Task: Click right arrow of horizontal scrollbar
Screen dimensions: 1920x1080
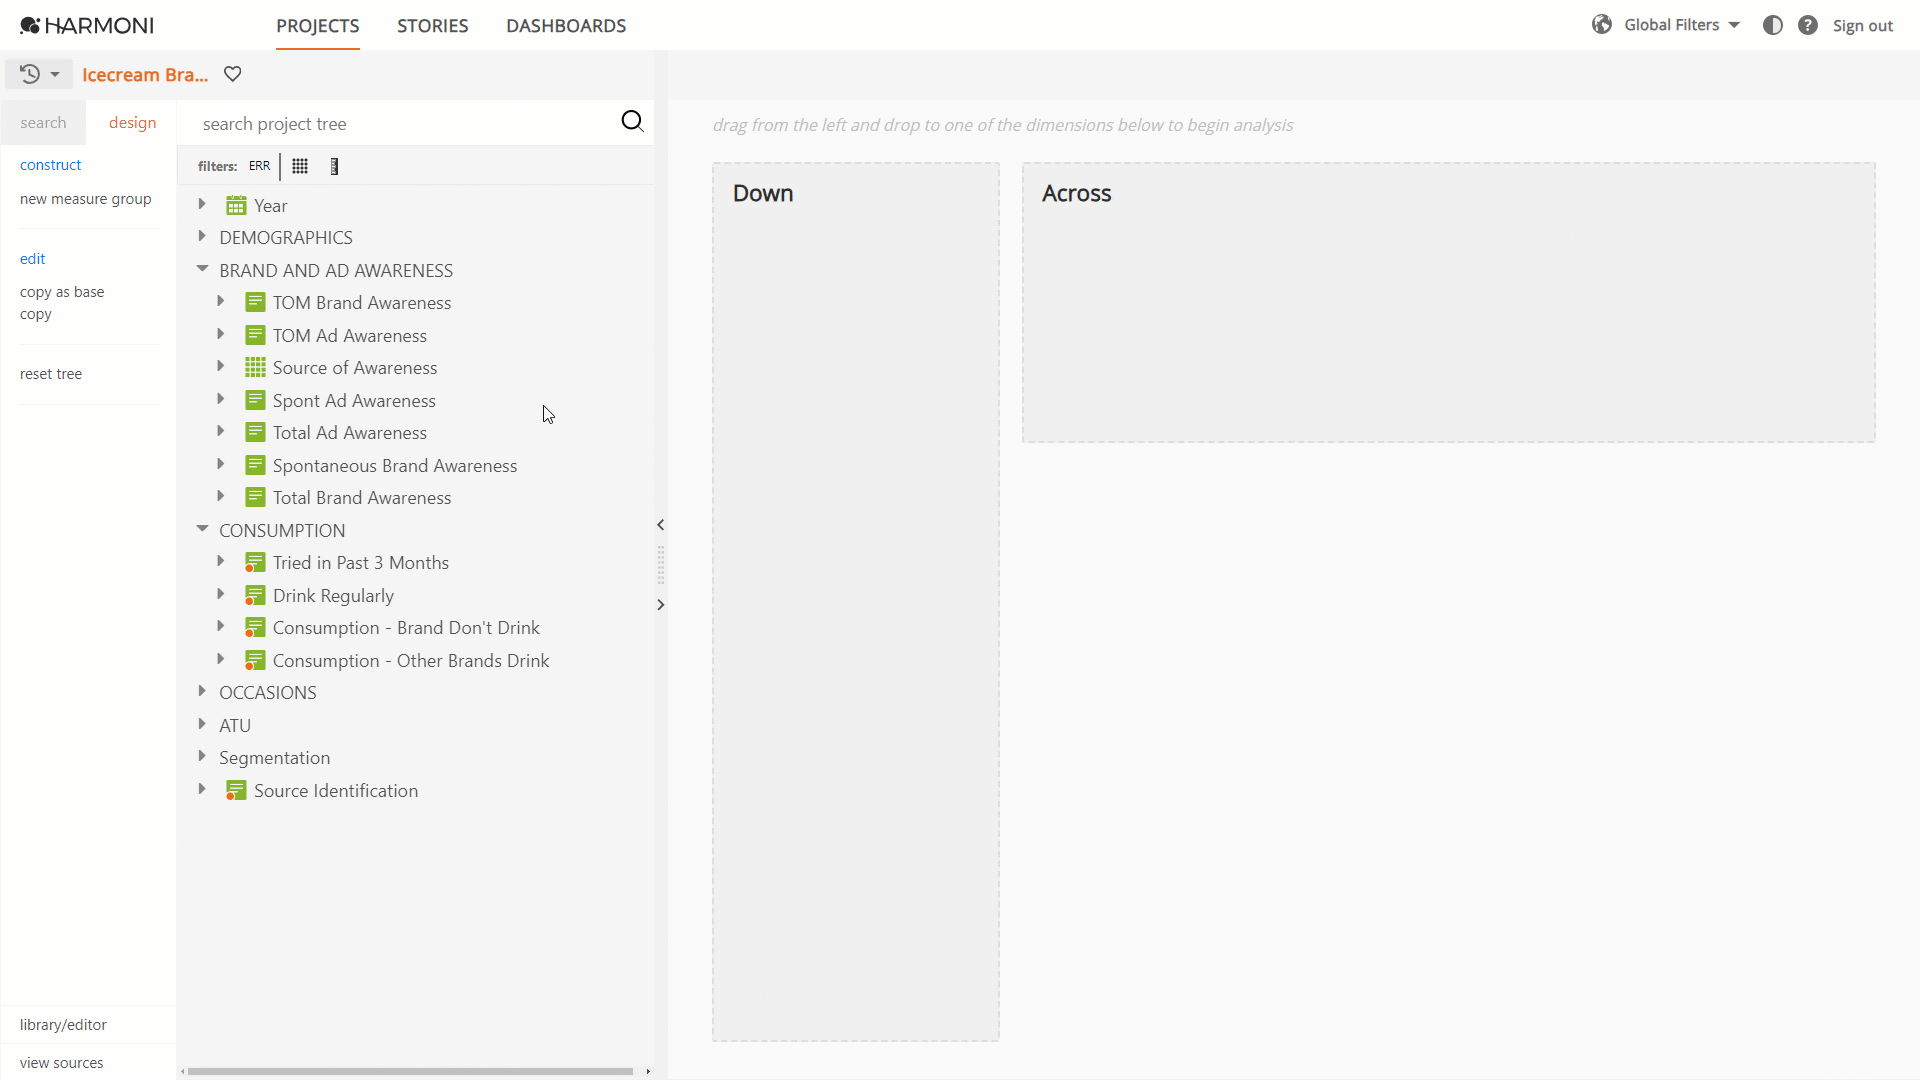Action: [x=648, y=1072]
